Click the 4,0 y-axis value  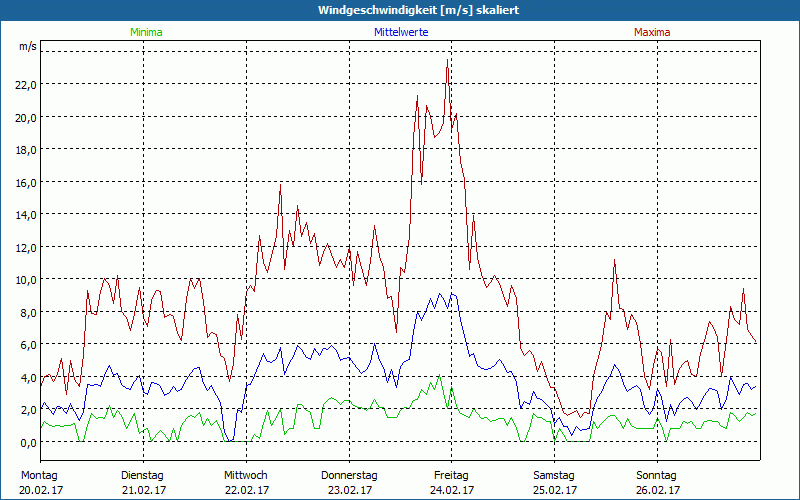[29, 378]
